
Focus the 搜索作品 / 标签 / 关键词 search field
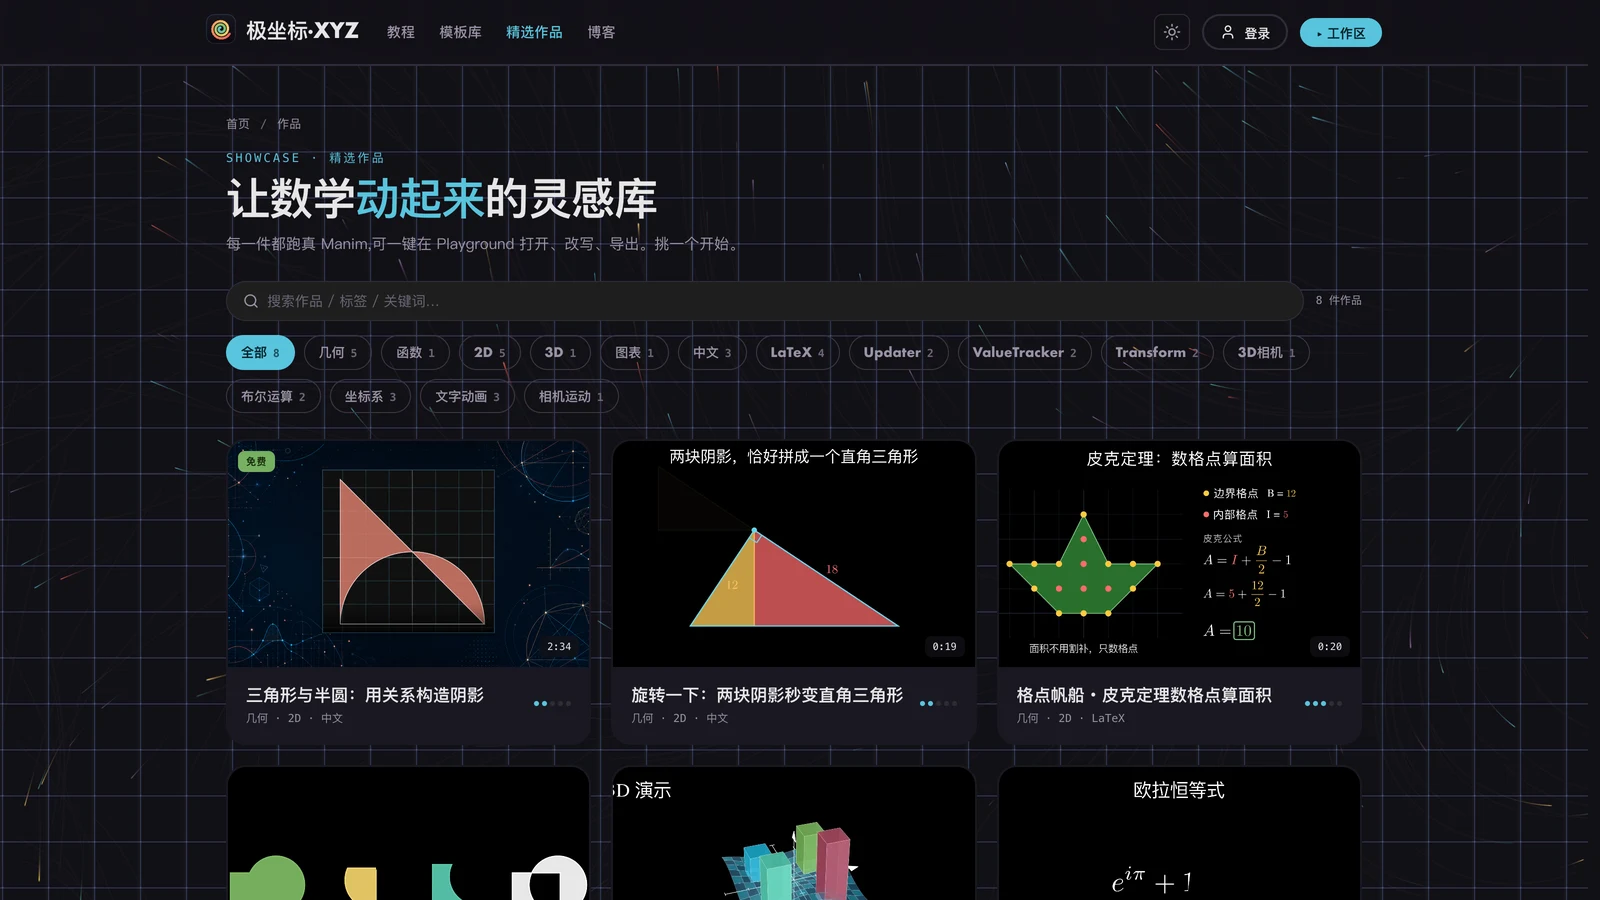click(x=765, y=301)
